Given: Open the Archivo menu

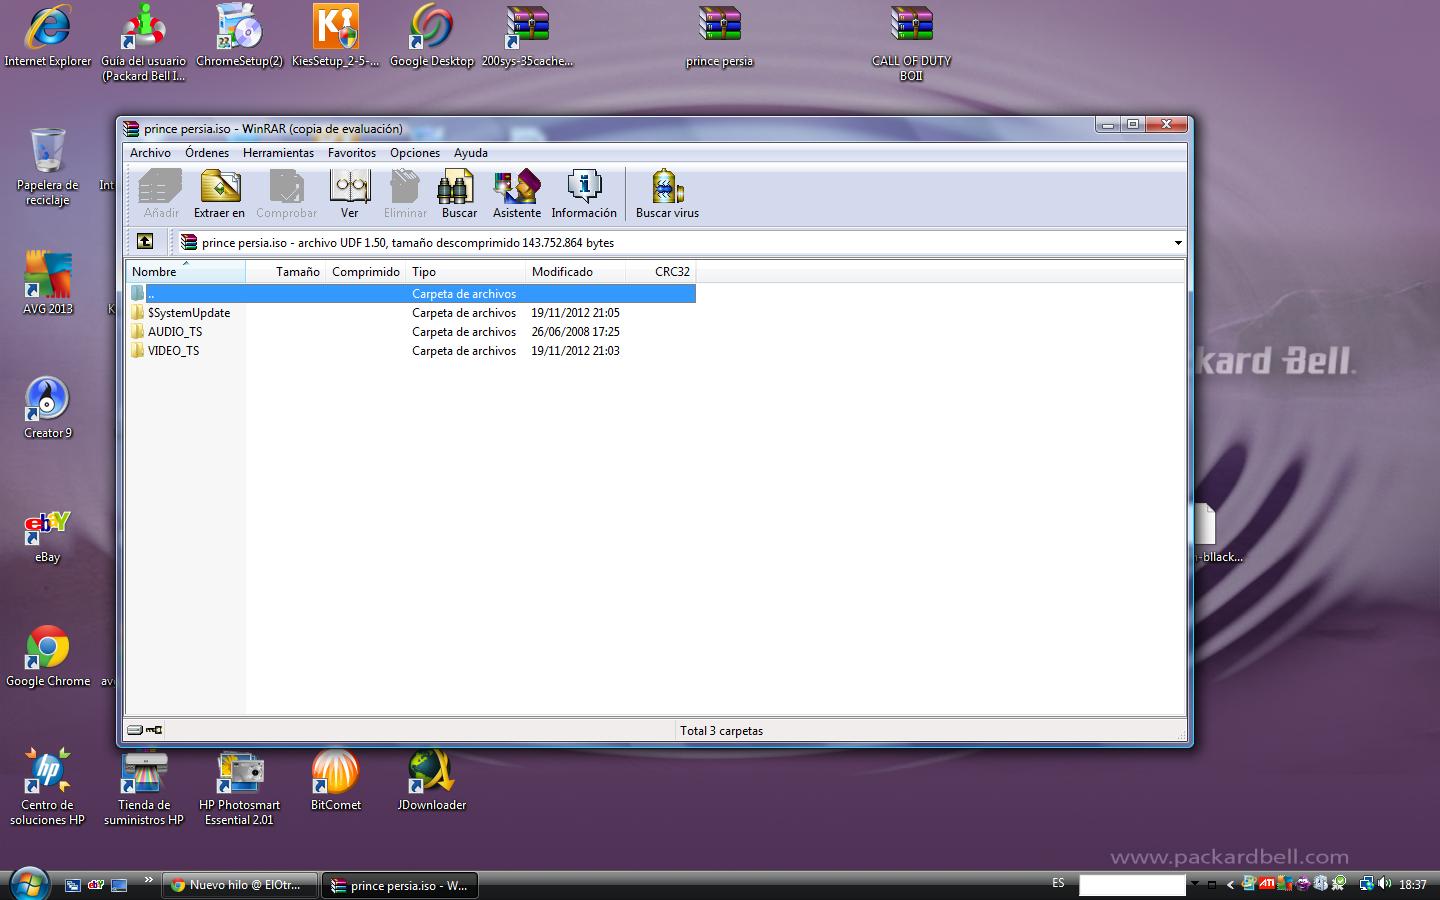Looking at the screenshot, I should point(150,153).
